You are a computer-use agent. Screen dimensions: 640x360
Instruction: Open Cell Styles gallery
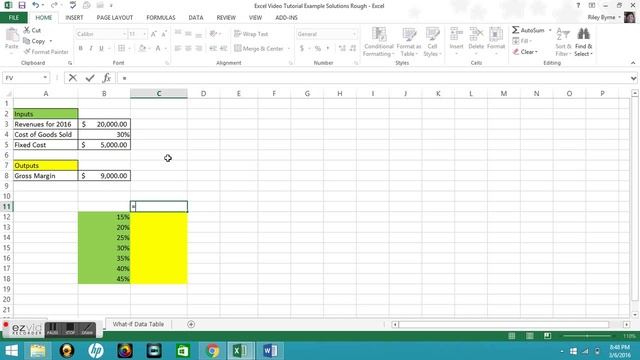pos(432,42)
